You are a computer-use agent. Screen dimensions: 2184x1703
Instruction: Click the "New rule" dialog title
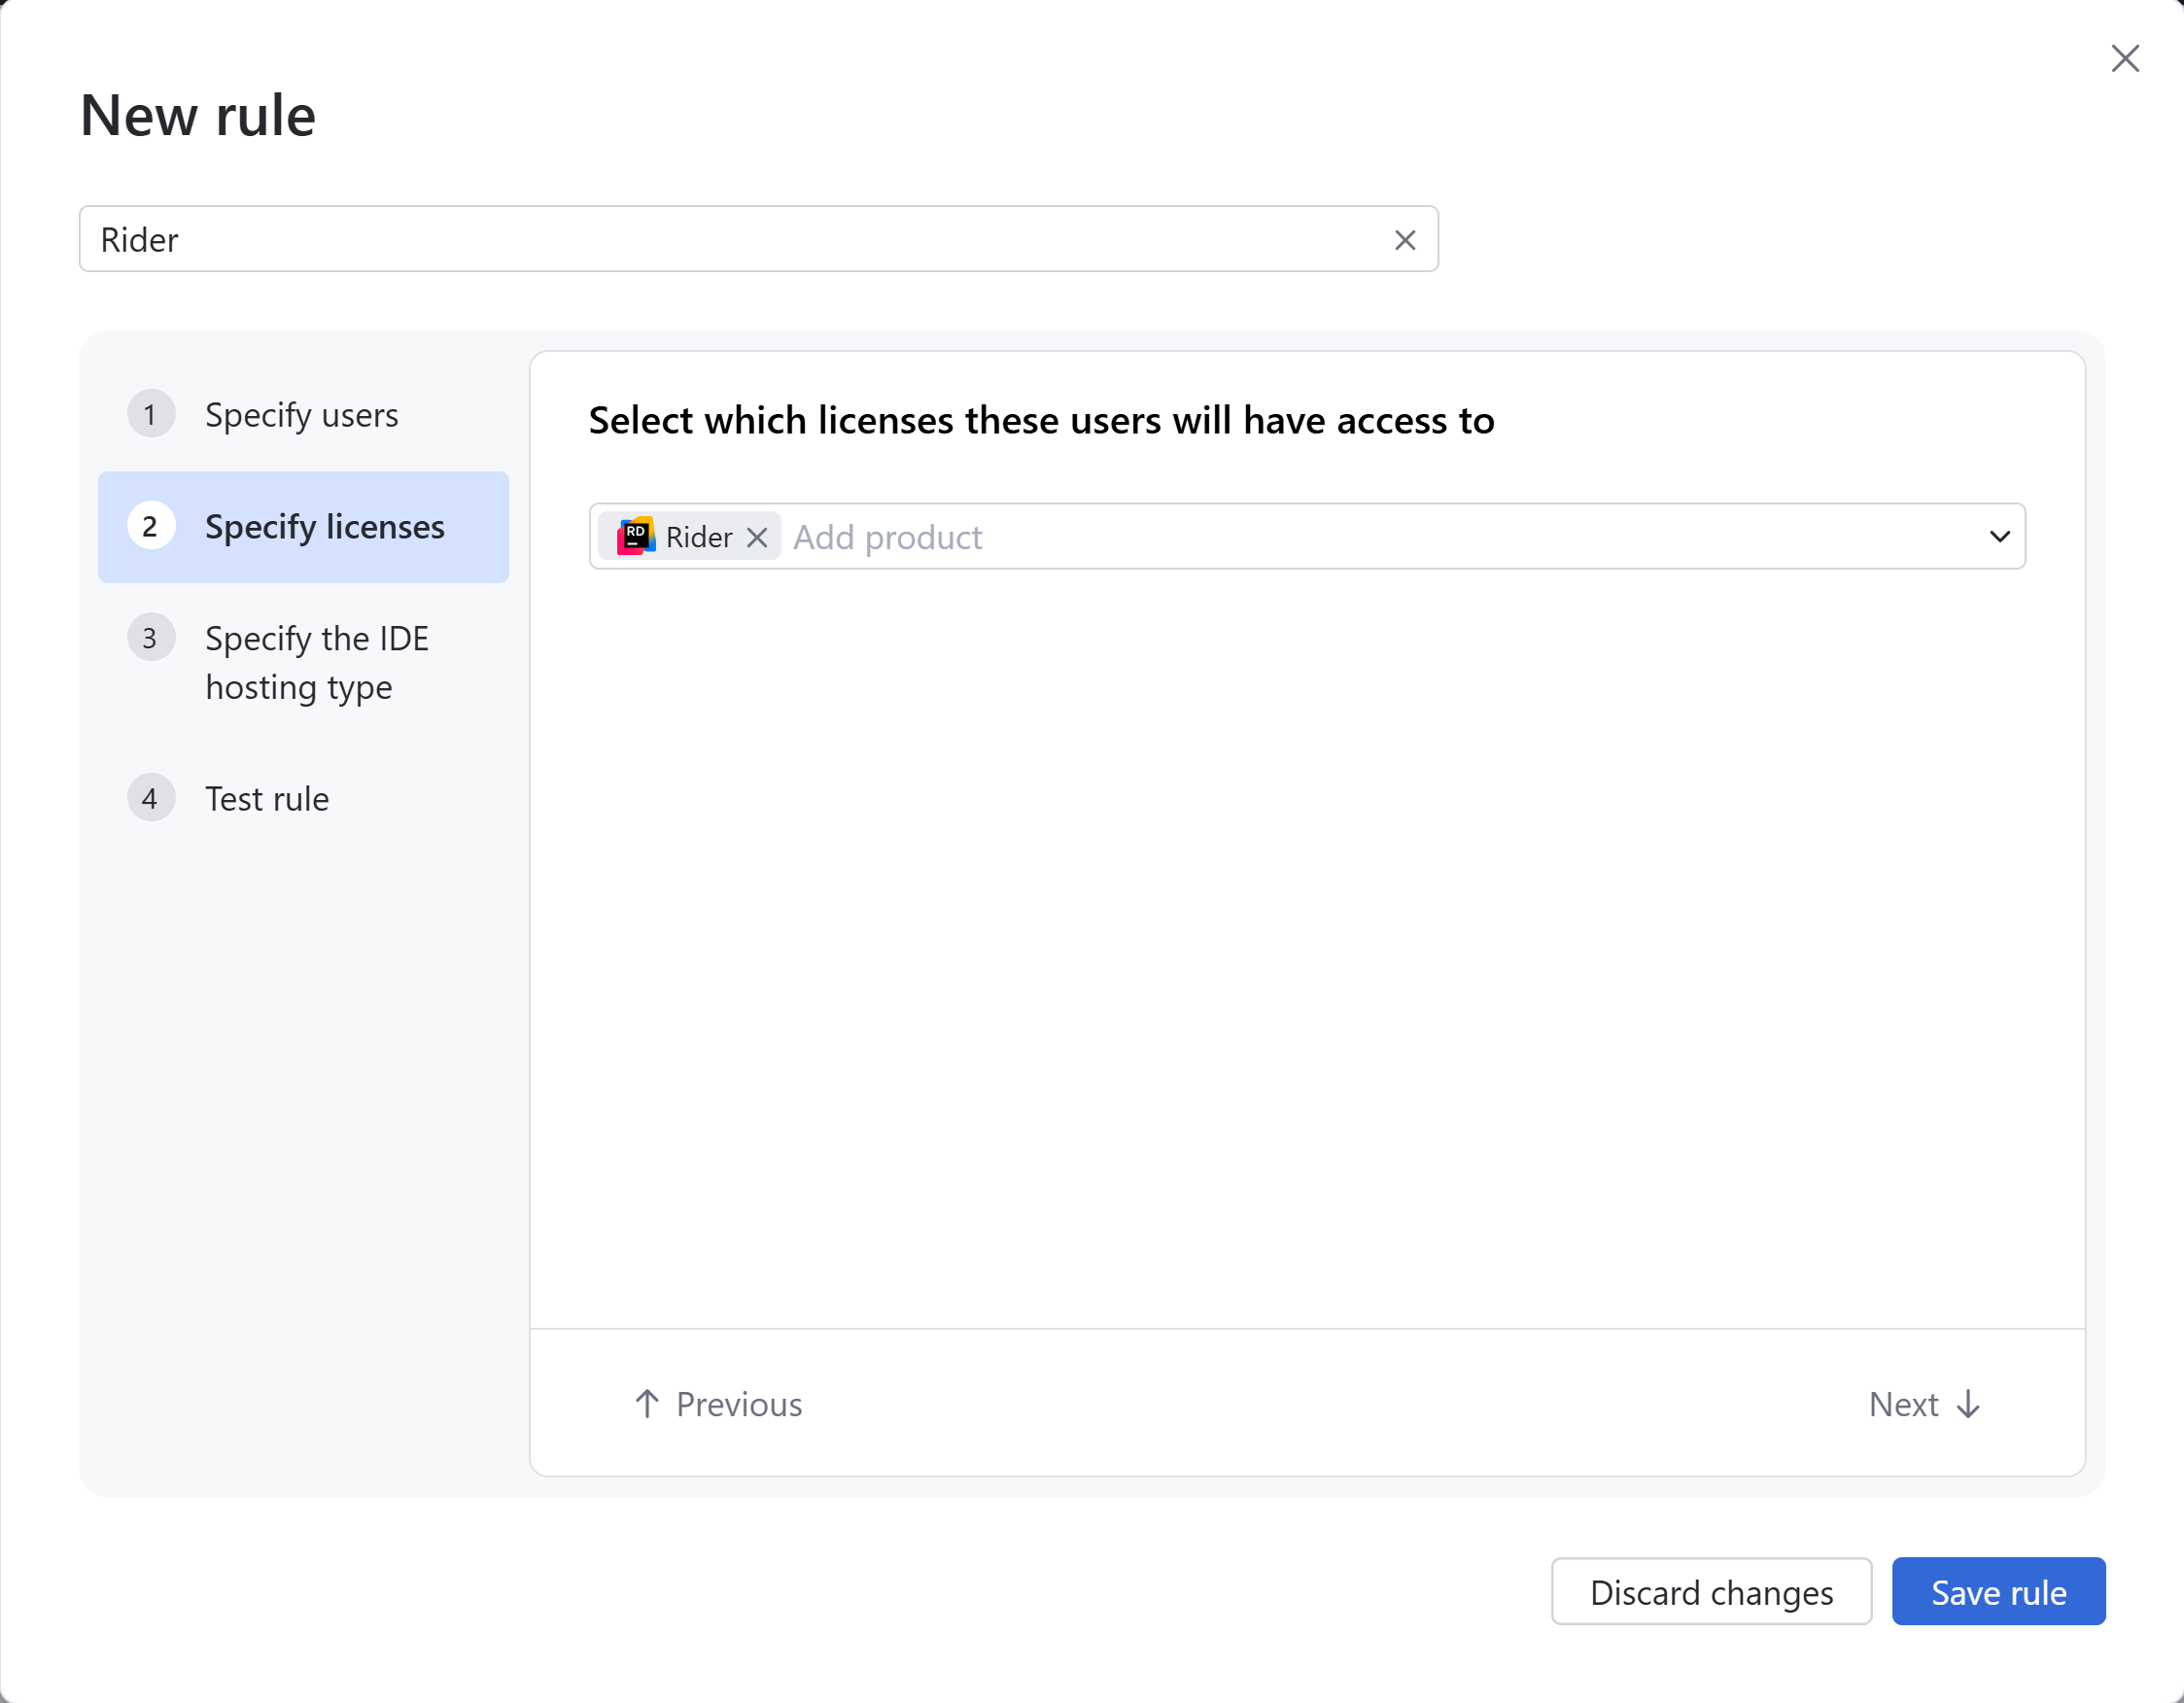tap(198, 115)
